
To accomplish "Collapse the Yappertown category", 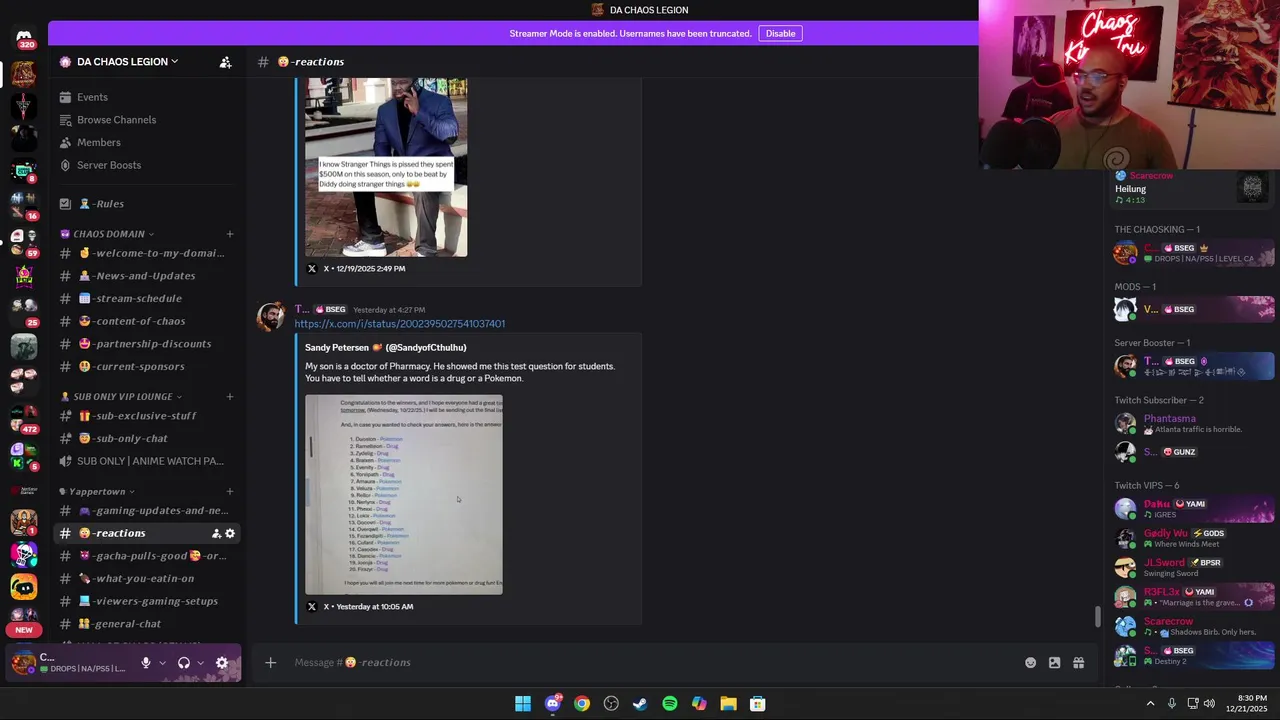I will pyautogui.click(x=97, y=492).
